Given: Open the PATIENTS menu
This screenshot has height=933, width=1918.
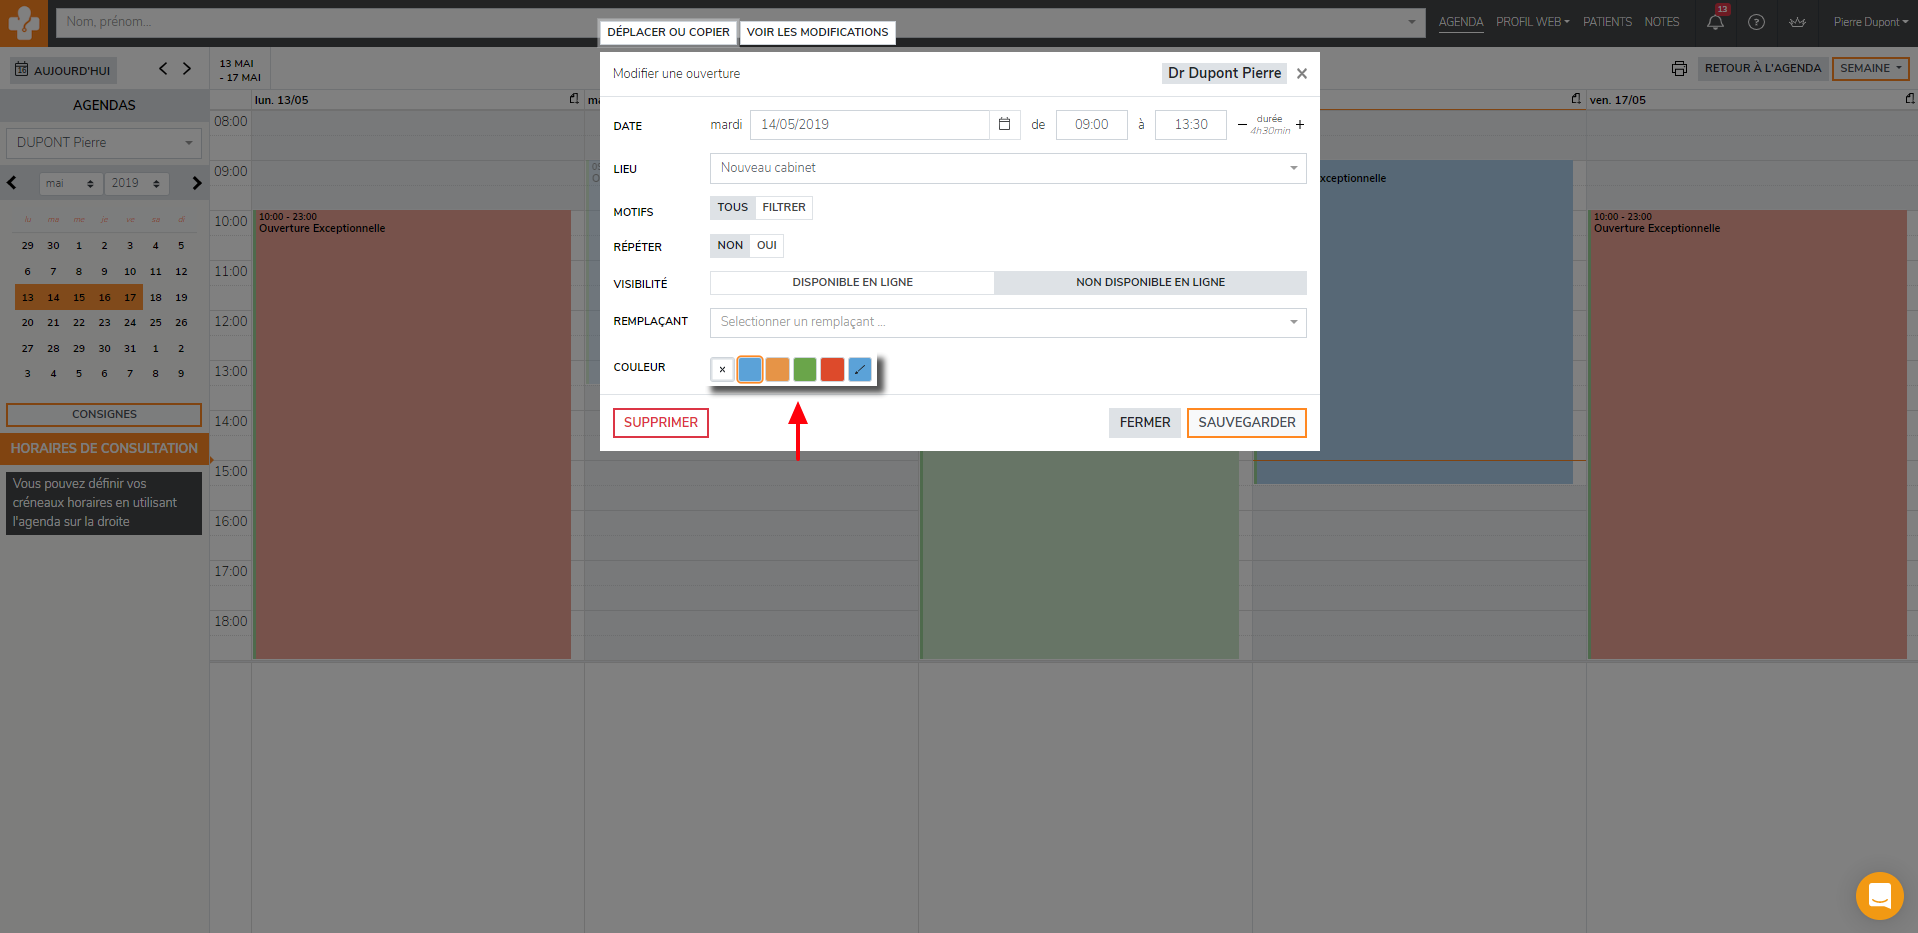Looking at the screenshot, I should click(1607, 22).
